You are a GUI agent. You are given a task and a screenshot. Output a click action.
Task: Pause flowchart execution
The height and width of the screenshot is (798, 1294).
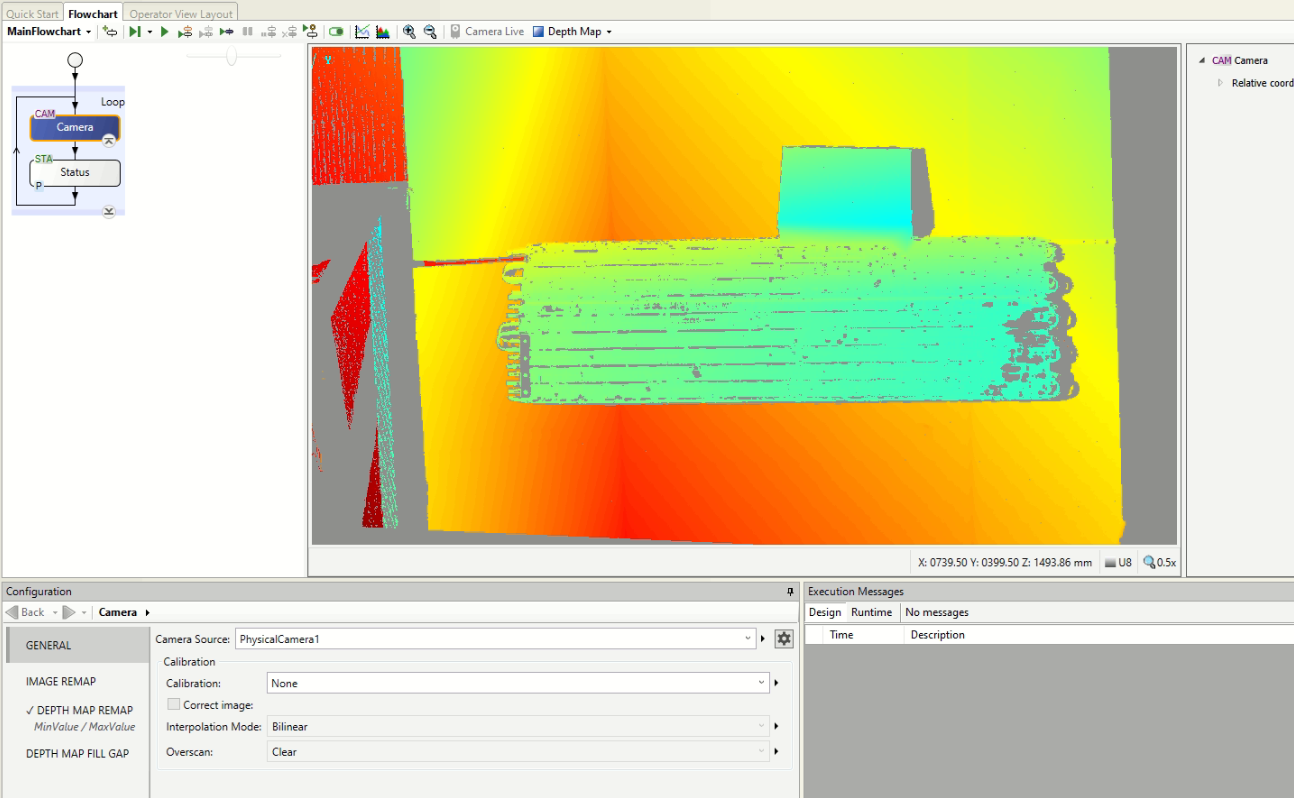(x=247, y=31)
